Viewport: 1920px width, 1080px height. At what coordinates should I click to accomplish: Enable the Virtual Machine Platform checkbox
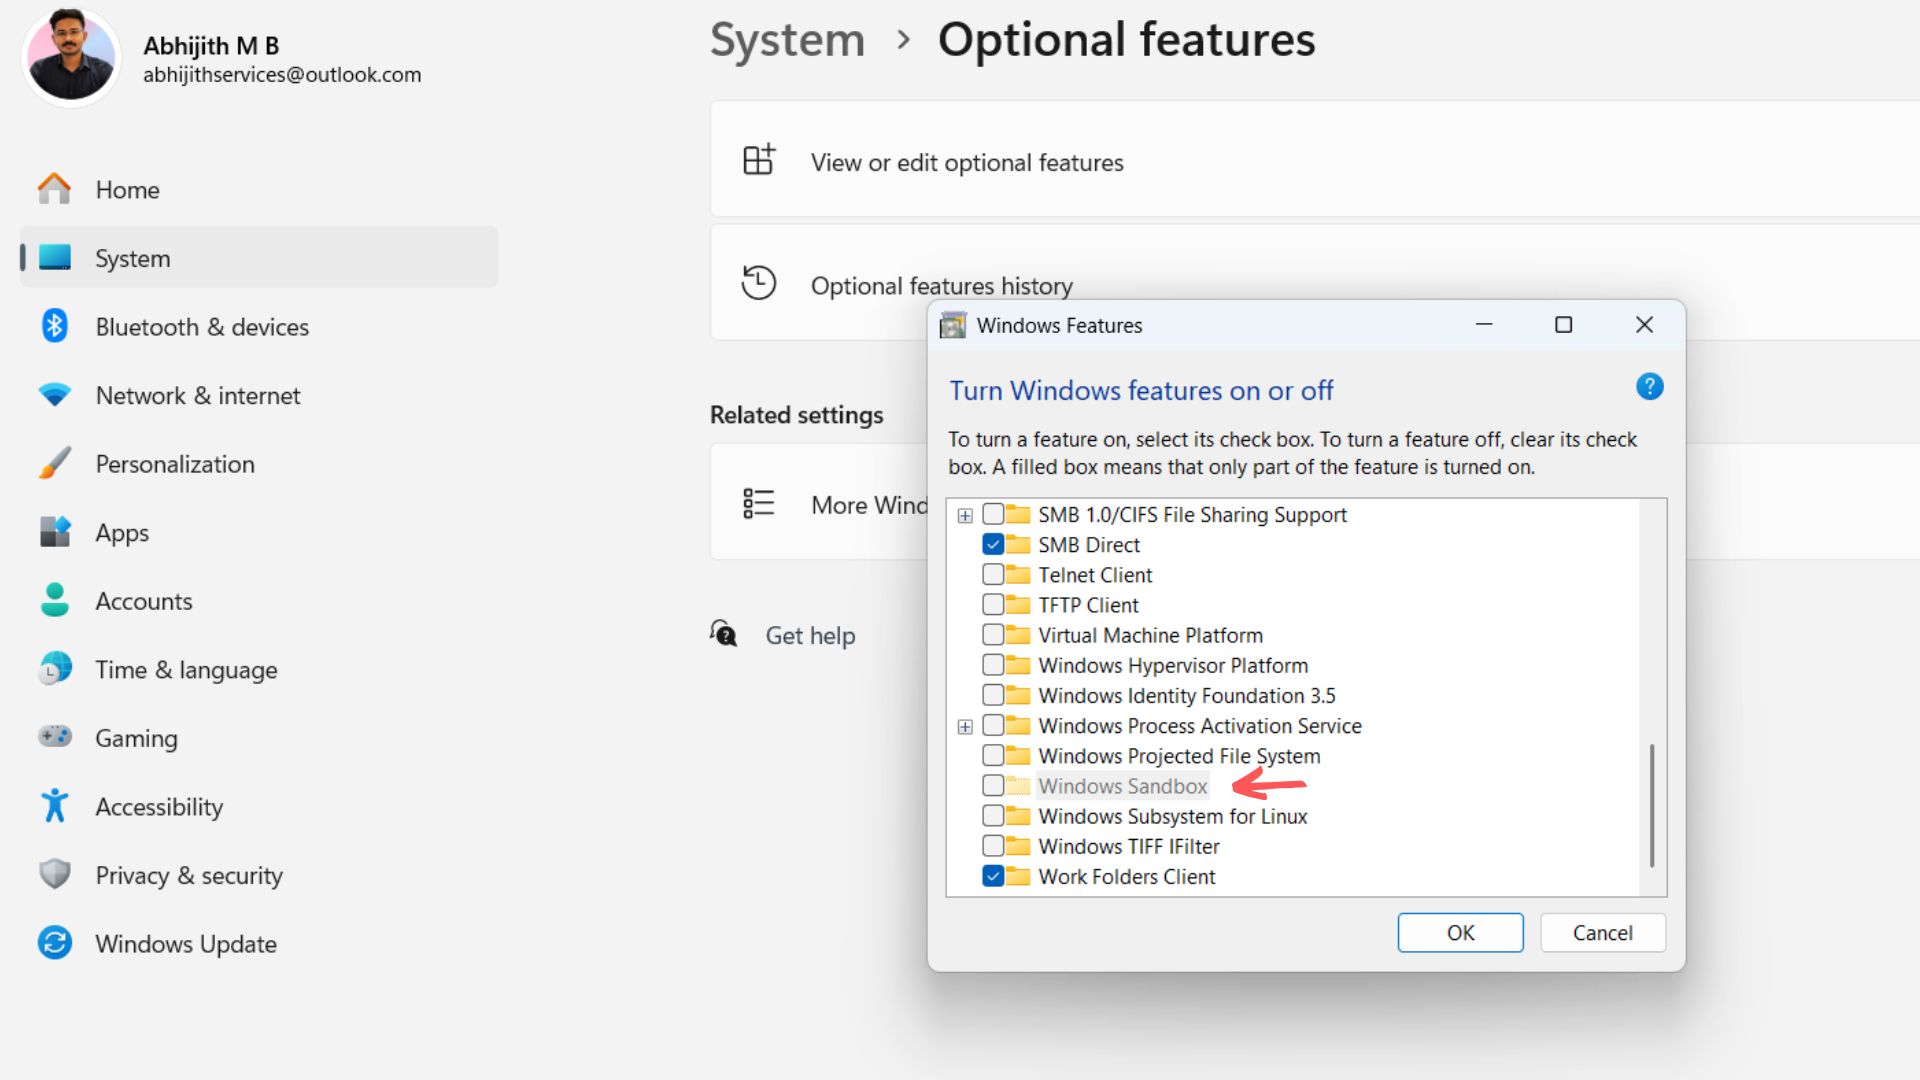pyautogui.click(x=993, y=635)
